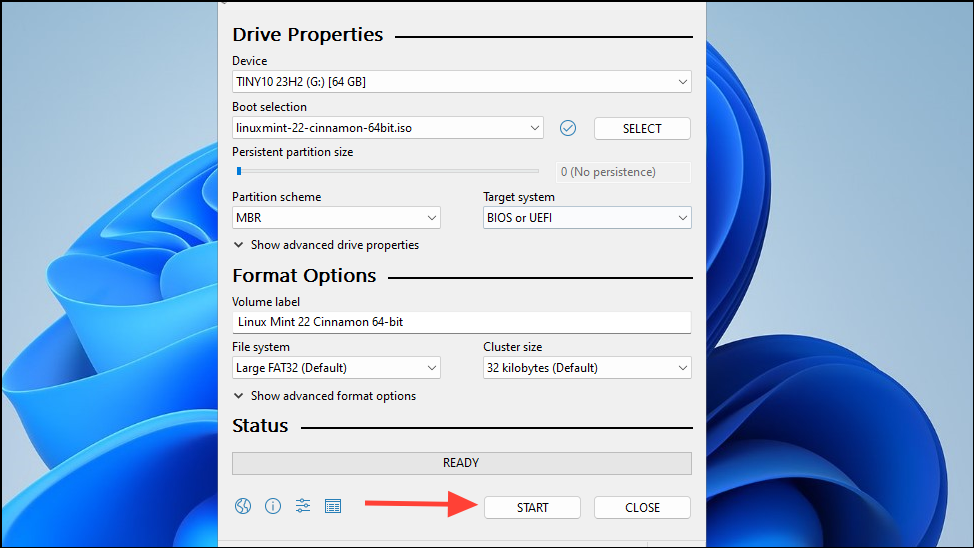Click the Target system label
The image size is (974, 548).
click(519, 197)
